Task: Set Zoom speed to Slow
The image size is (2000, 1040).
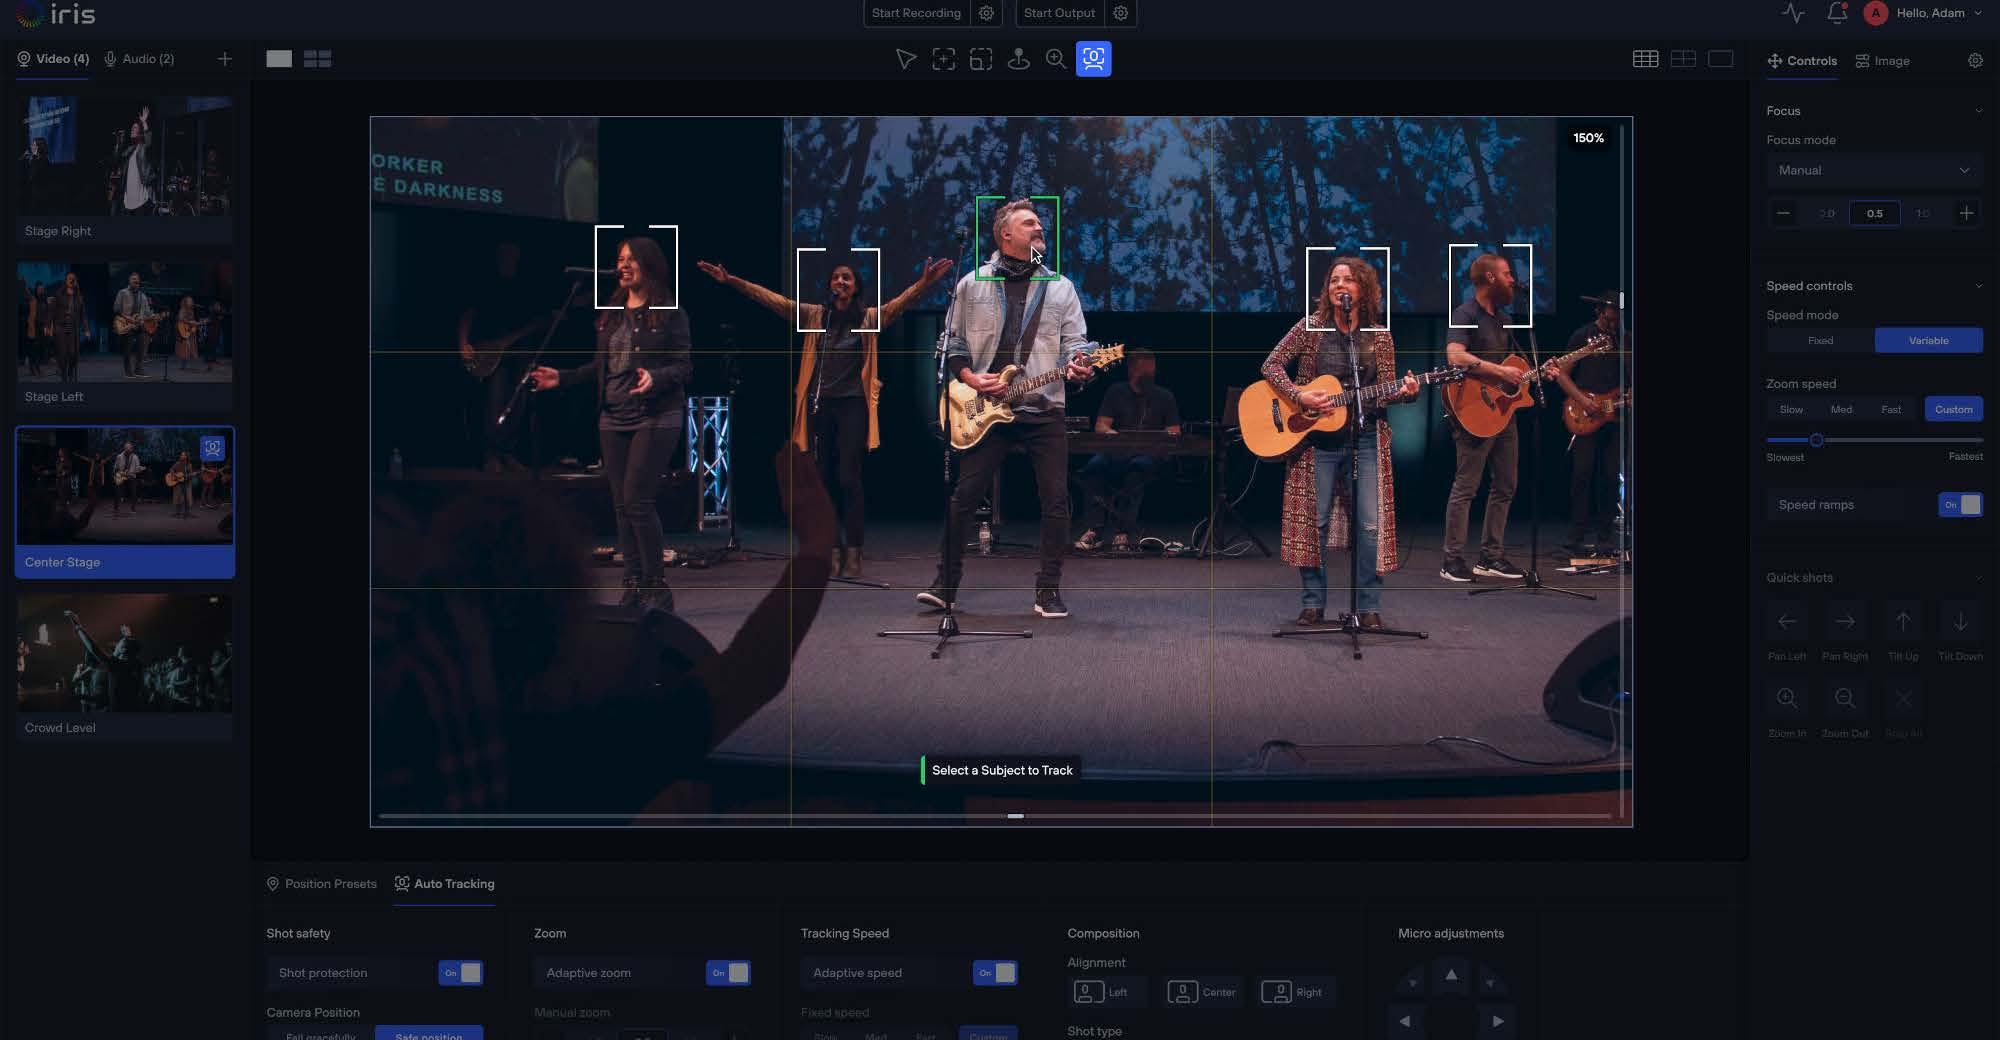Action: 1791,409
